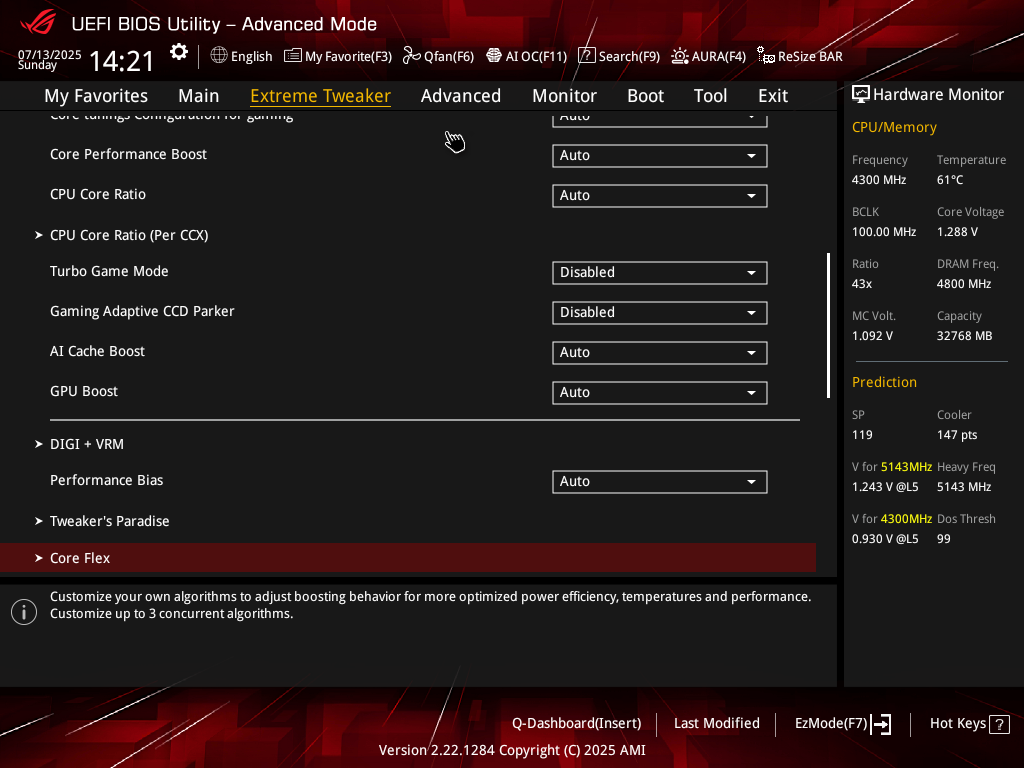This screenshot has height=768, width=1024.
Task: Click the yellow 5143MHz prediction text
Action: (x=906, y=467)
